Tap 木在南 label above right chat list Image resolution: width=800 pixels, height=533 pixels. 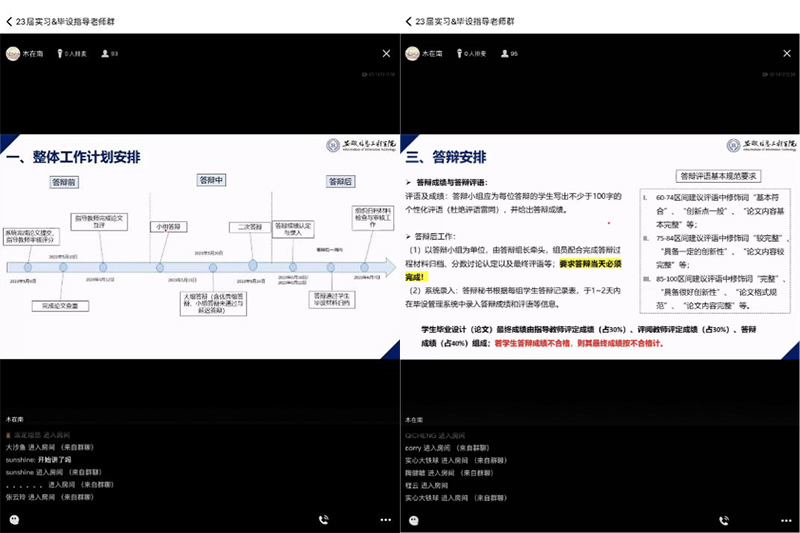(x=414, y=420)
